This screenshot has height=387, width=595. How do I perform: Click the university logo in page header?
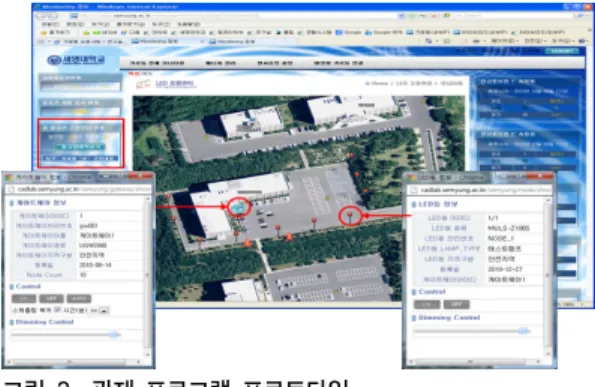coord(76,60)
